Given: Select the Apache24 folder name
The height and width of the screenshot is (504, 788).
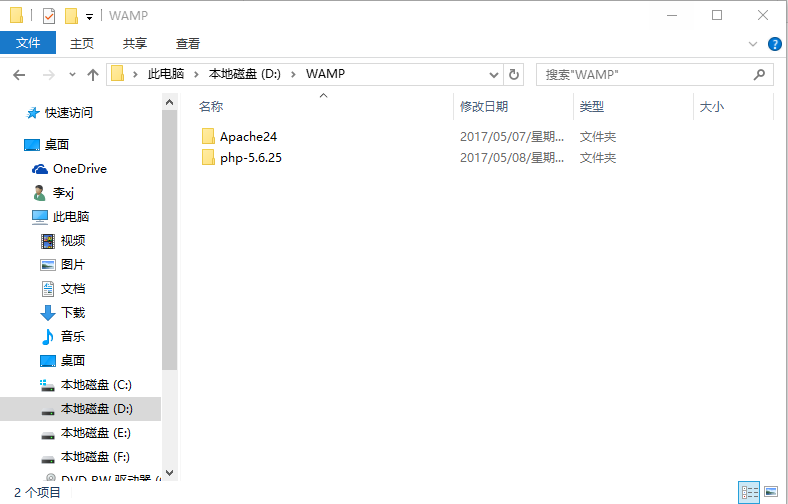Looking at the screenshot, I should (248, 137).
